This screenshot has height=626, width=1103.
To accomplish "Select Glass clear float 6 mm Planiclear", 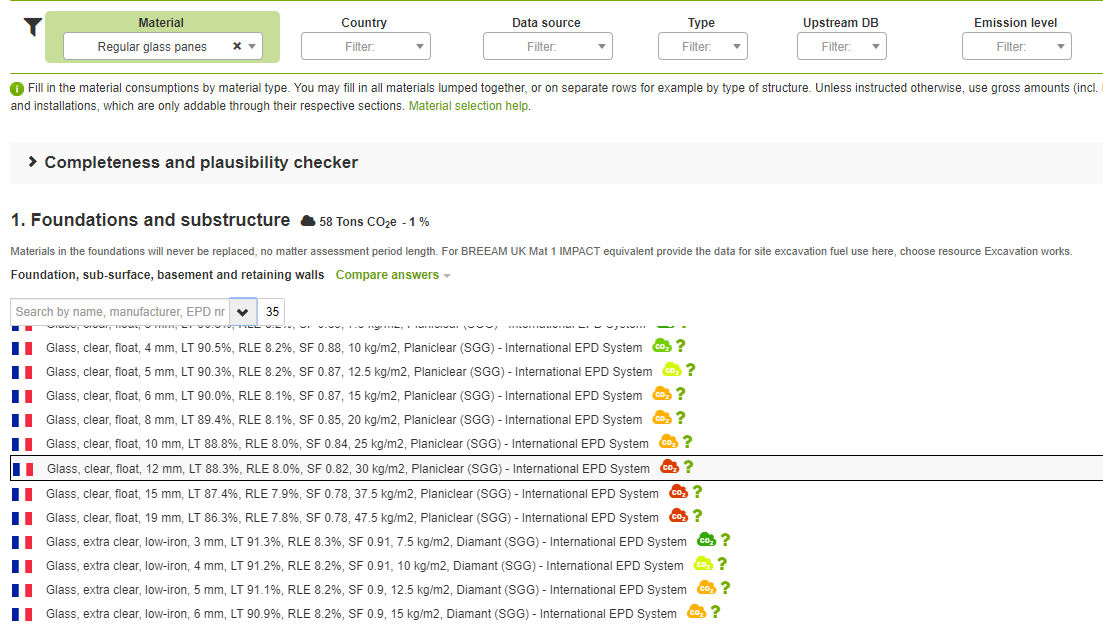I will point(344,395).
